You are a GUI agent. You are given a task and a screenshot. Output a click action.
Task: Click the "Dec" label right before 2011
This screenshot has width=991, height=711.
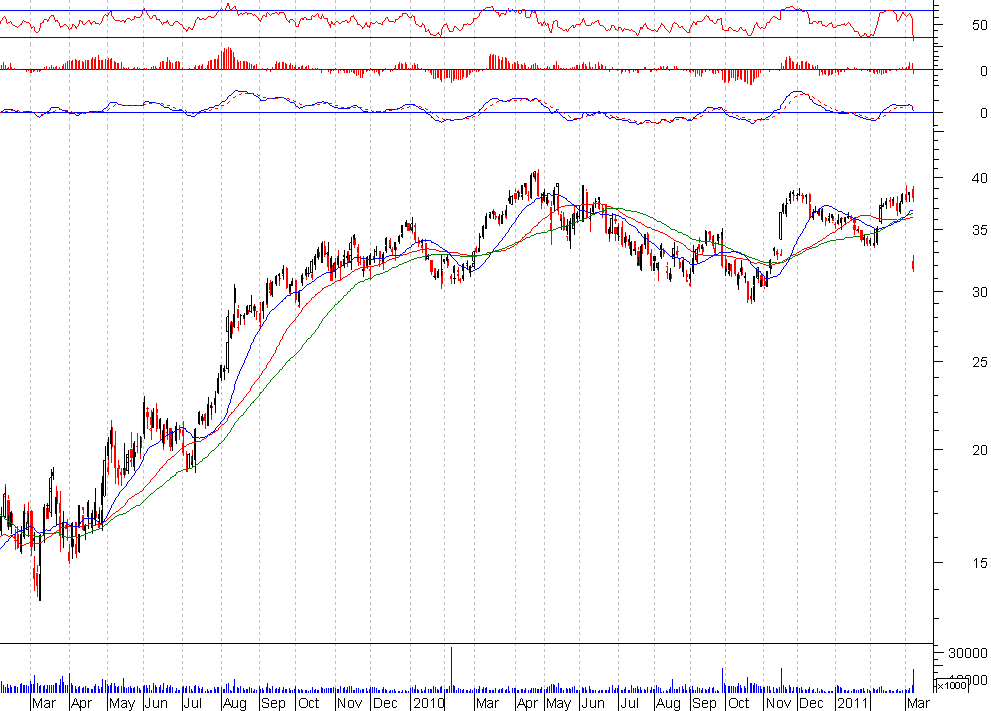[811, 703]
